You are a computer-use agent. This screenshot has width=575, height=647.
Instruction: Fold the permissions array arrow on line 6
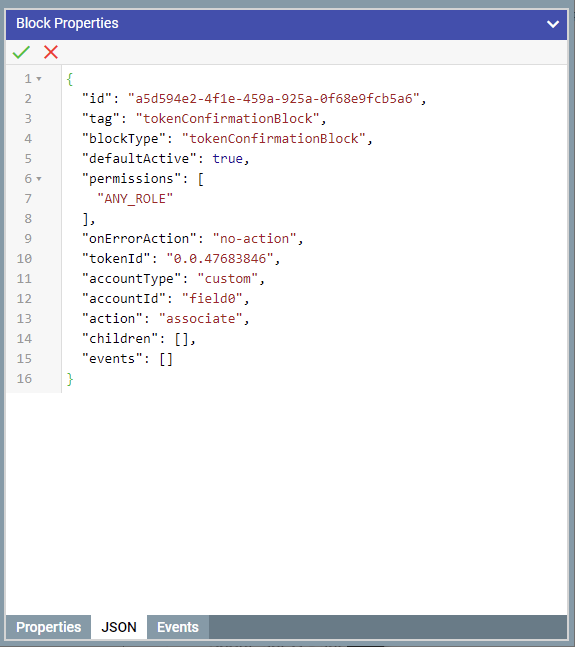coord(39,179)
